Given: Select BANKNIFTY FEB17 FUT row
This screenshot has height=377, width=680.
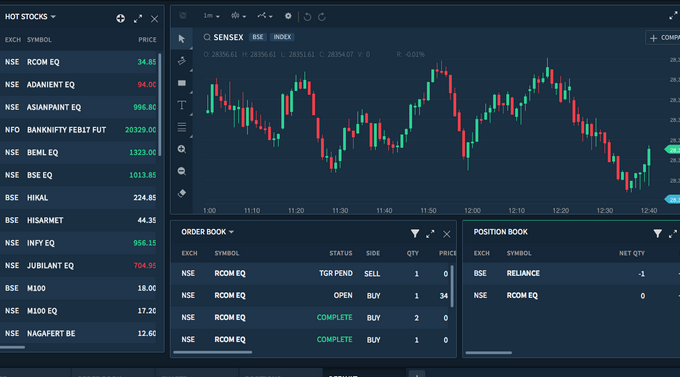Looking at the screenshot, I should tap(78, 130).
